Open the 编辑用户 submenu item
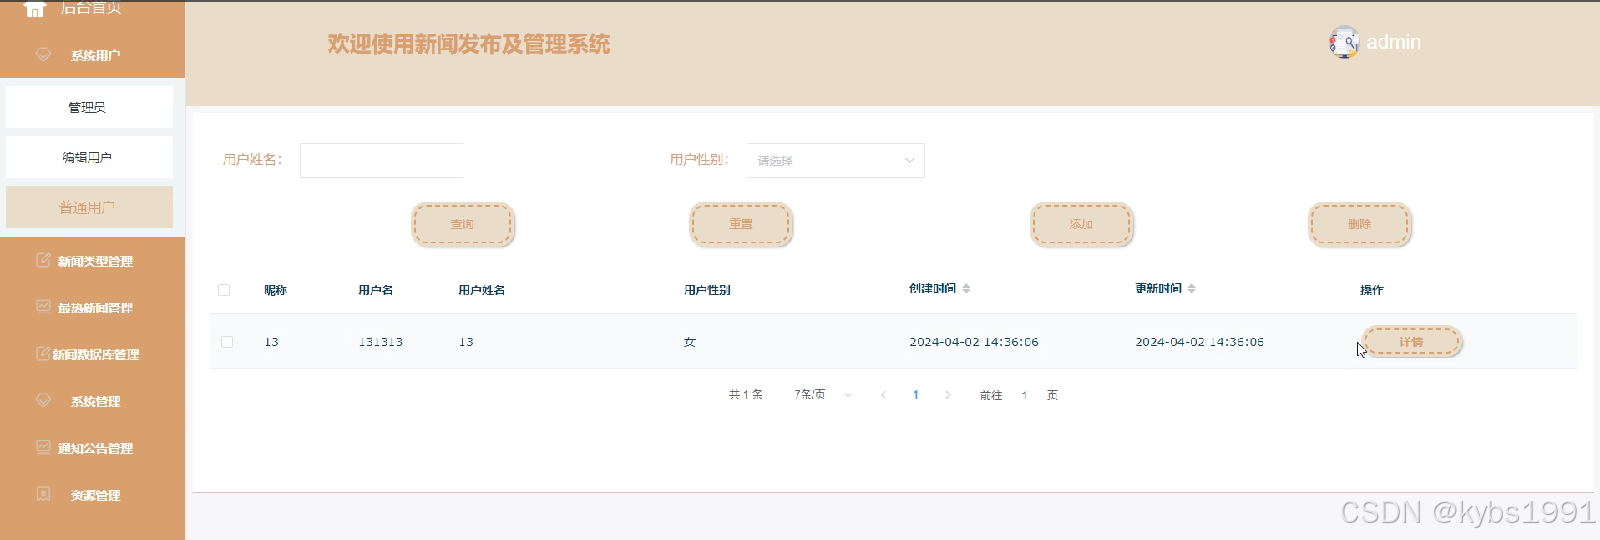Screen dimensions: 1600x540 point(89,157)
